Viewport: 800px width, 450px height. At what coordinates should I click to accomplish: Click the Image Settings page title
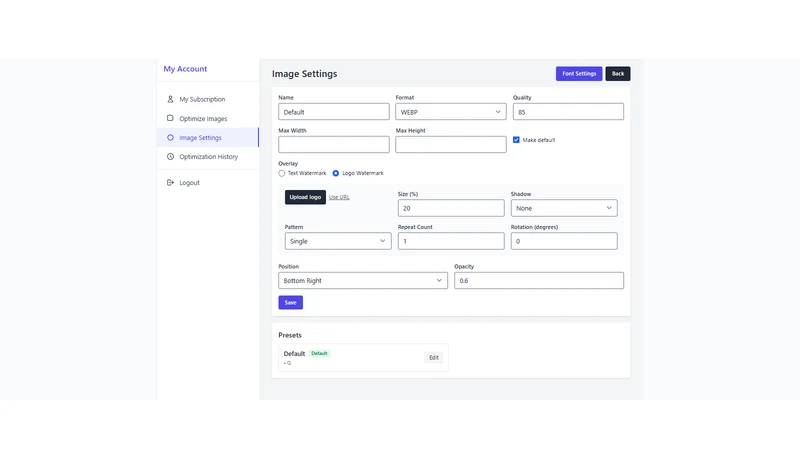[305, 74]
